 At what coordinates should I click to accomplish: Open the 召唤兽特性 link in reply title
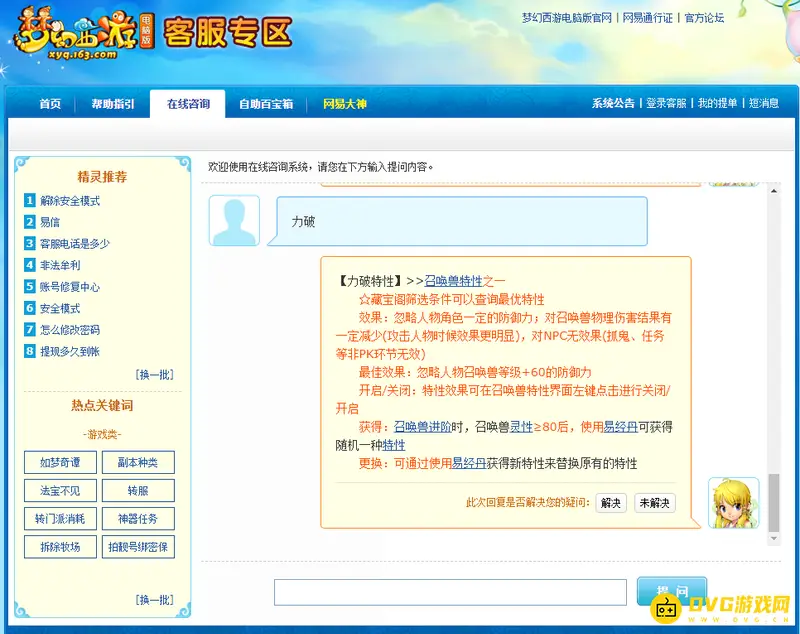pyautogui.click(x=453, y=281)
